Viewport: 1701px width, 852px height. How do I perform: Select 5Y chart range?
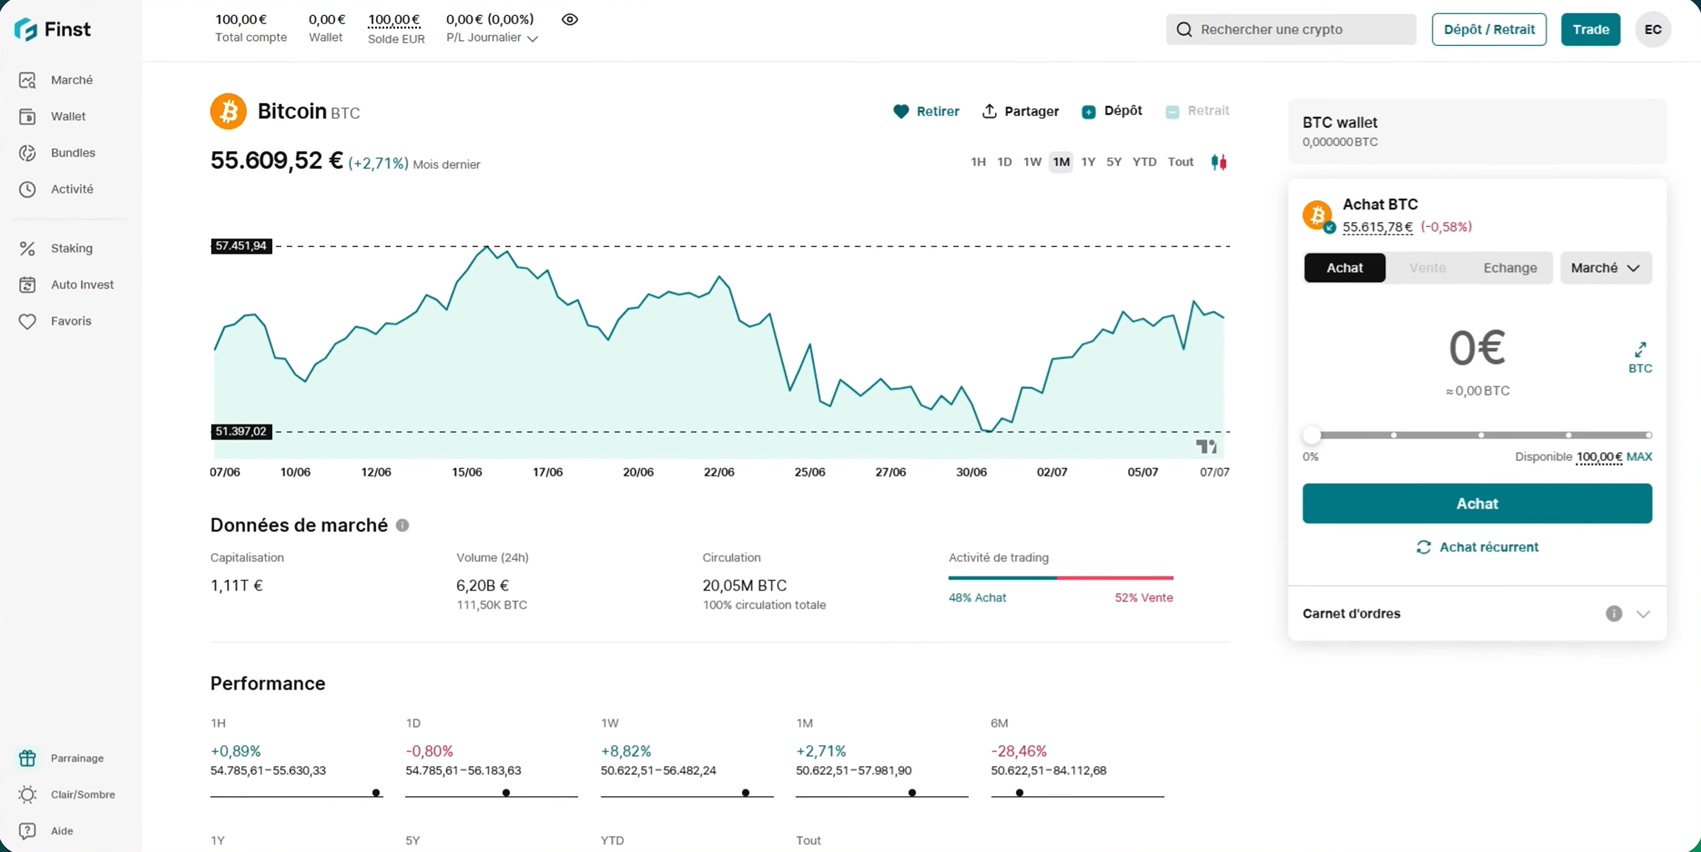[1114, 162]
